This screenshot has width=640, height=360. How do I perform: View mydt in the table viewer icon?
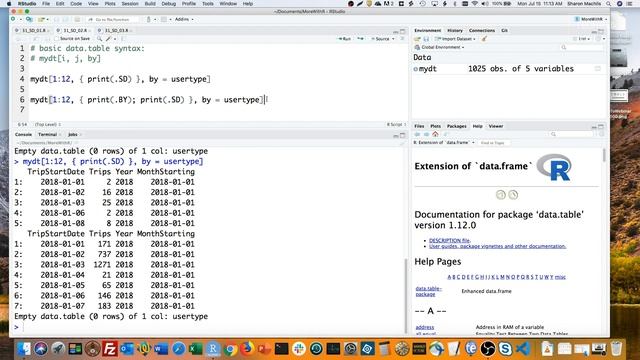coord(598,69)
